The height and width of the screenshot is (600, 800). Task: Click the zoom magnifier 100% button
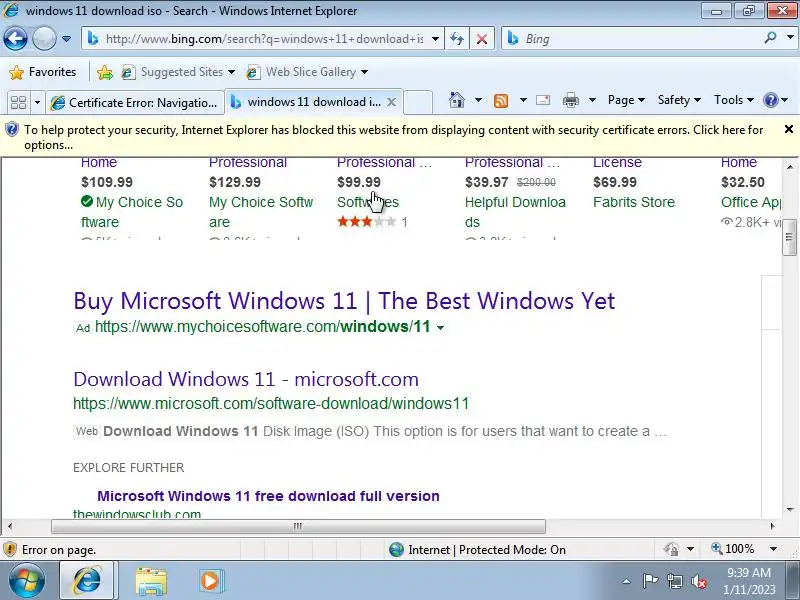pyautogui.click(x=733, y=549)
